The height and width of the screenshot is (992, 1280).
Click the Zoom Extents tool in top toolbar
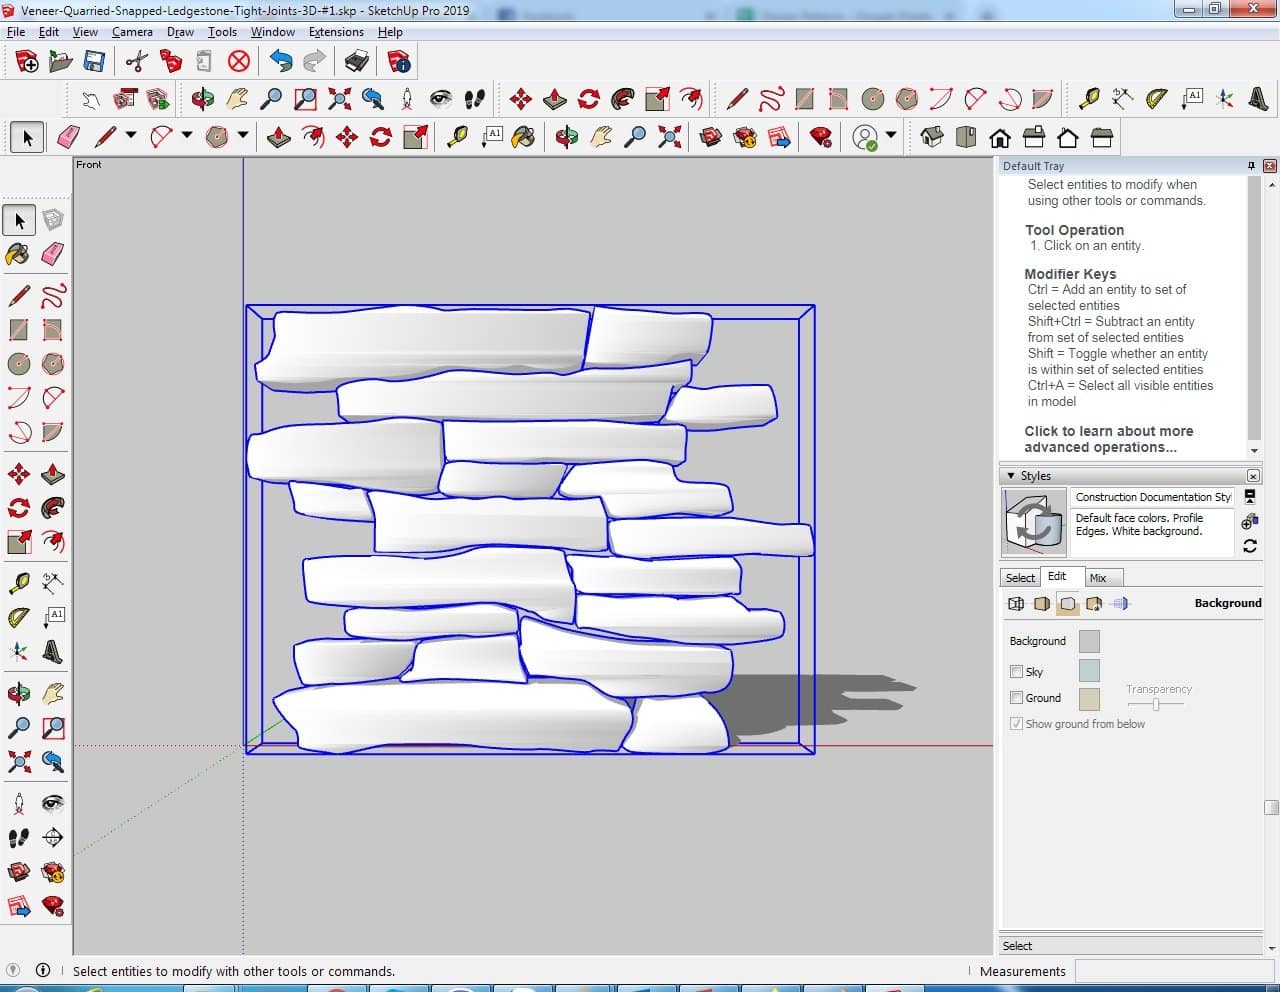[340, 99]
